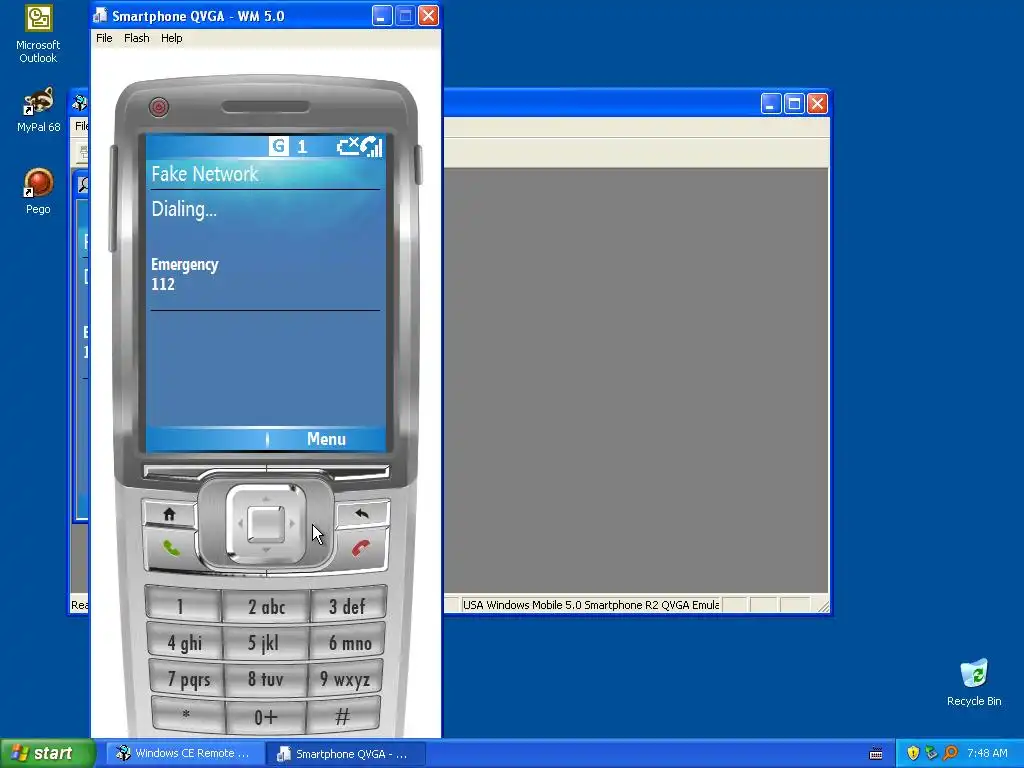Click the 'Emergency' caller label

185,264
